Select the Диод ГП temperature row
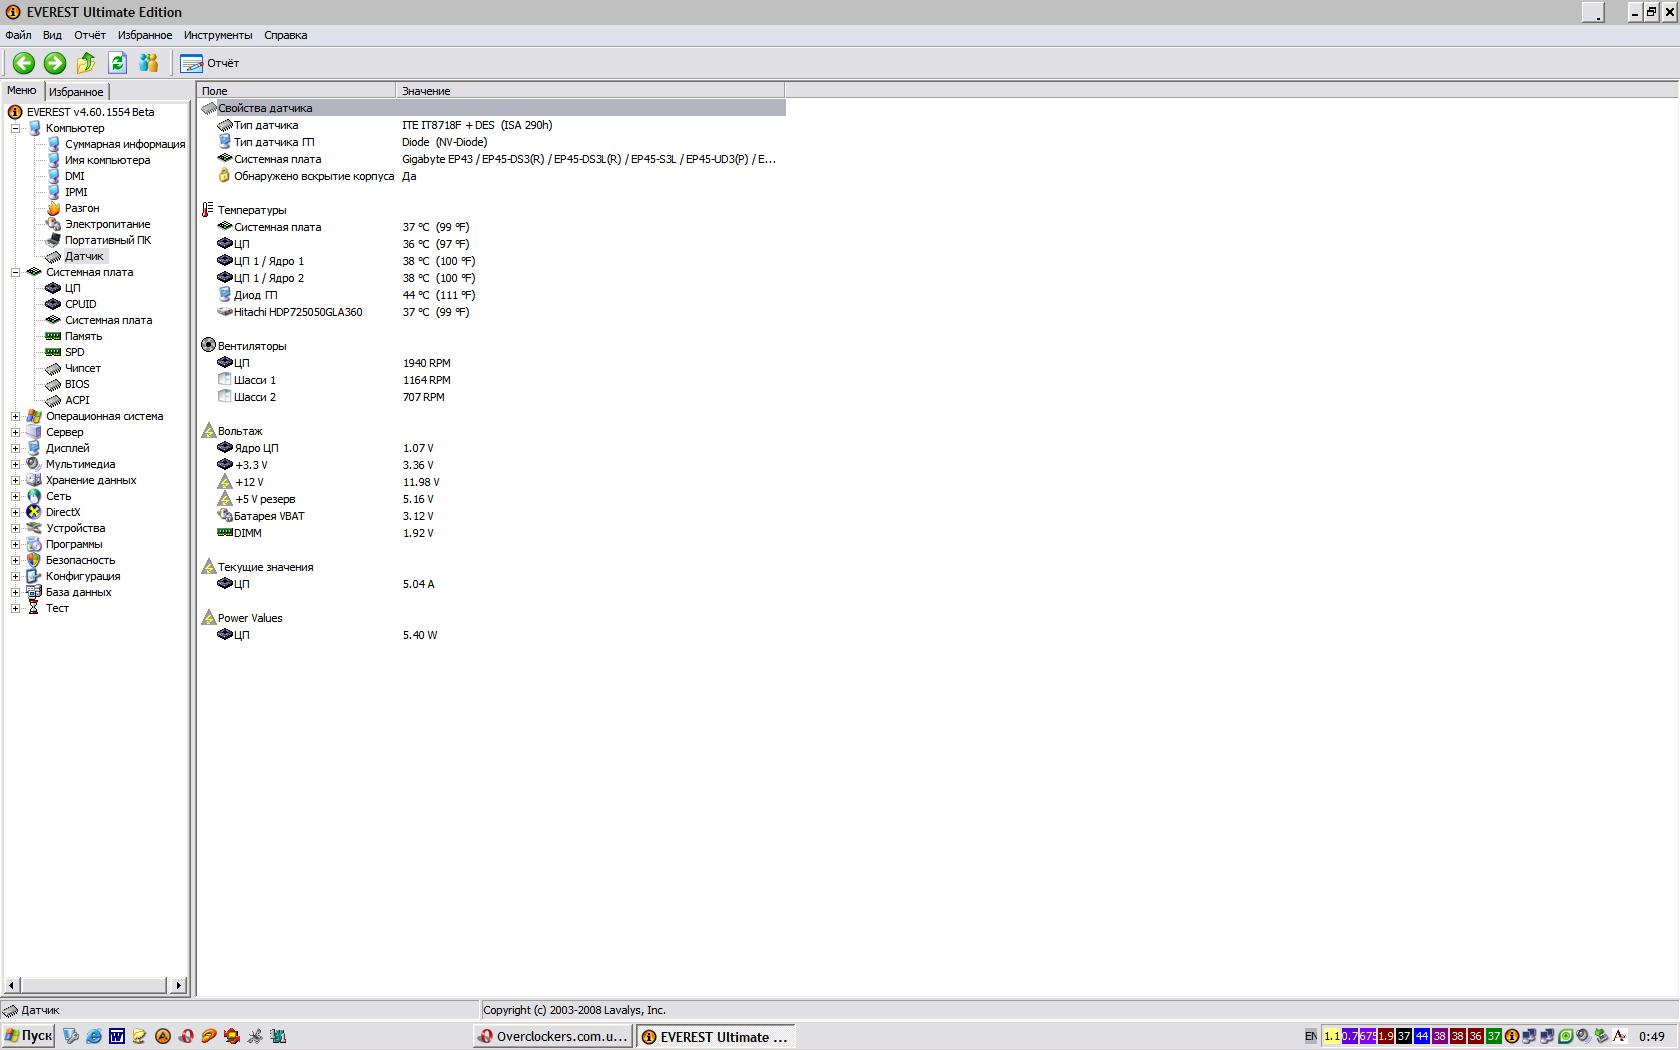1680x1050 pixels. (x=492, y=295)
